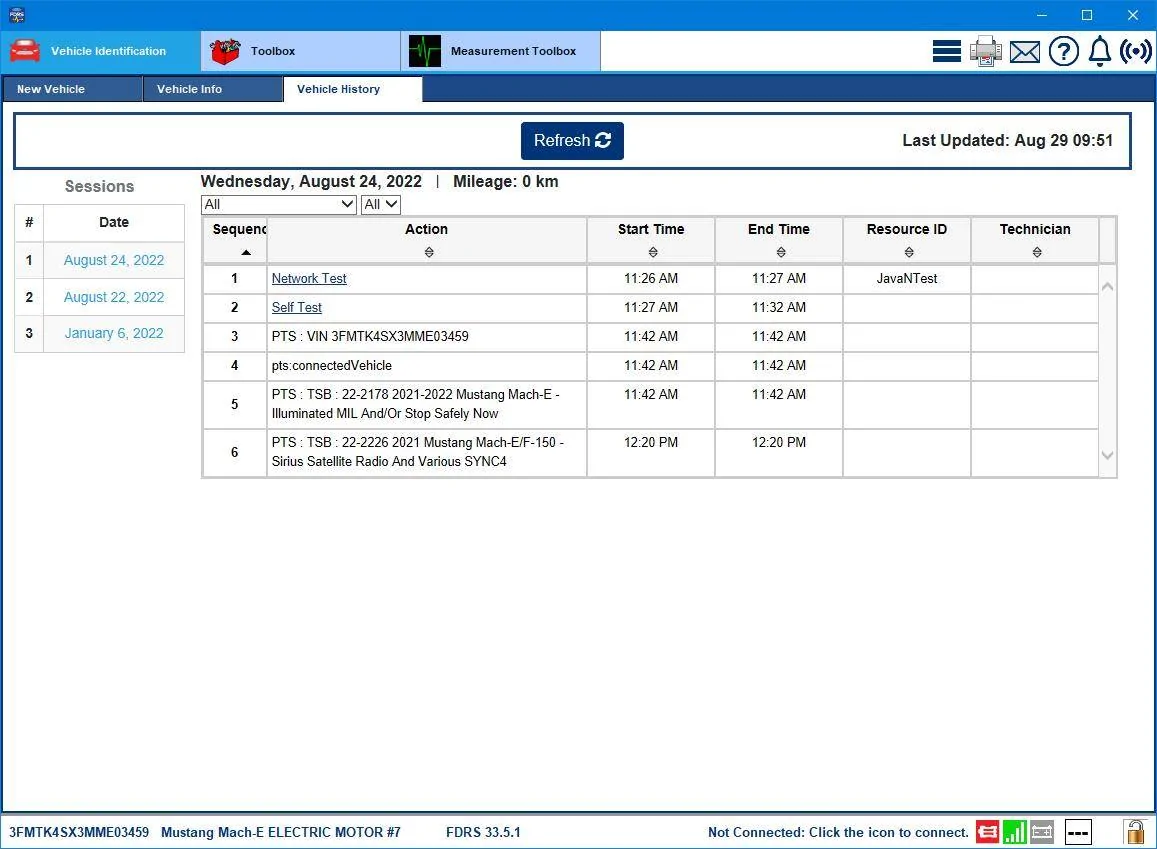The width and height of the screenshot is (1157, 849).
Task: Click the TSB 22-2226 Sirius Satellite row
Action: pyautogui.click(x=650, y=452)
